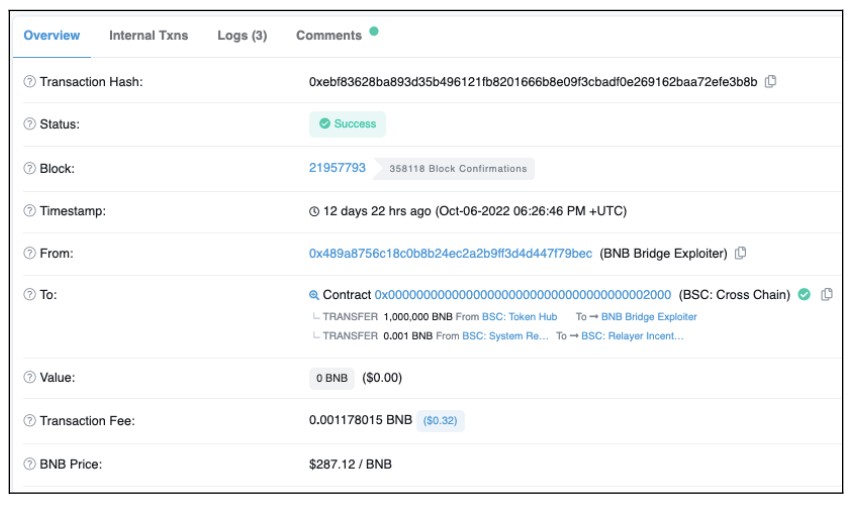Click the 1,000,000 BNB transfer amount
Screen dimensions: 860x510
tap(418, 317)
